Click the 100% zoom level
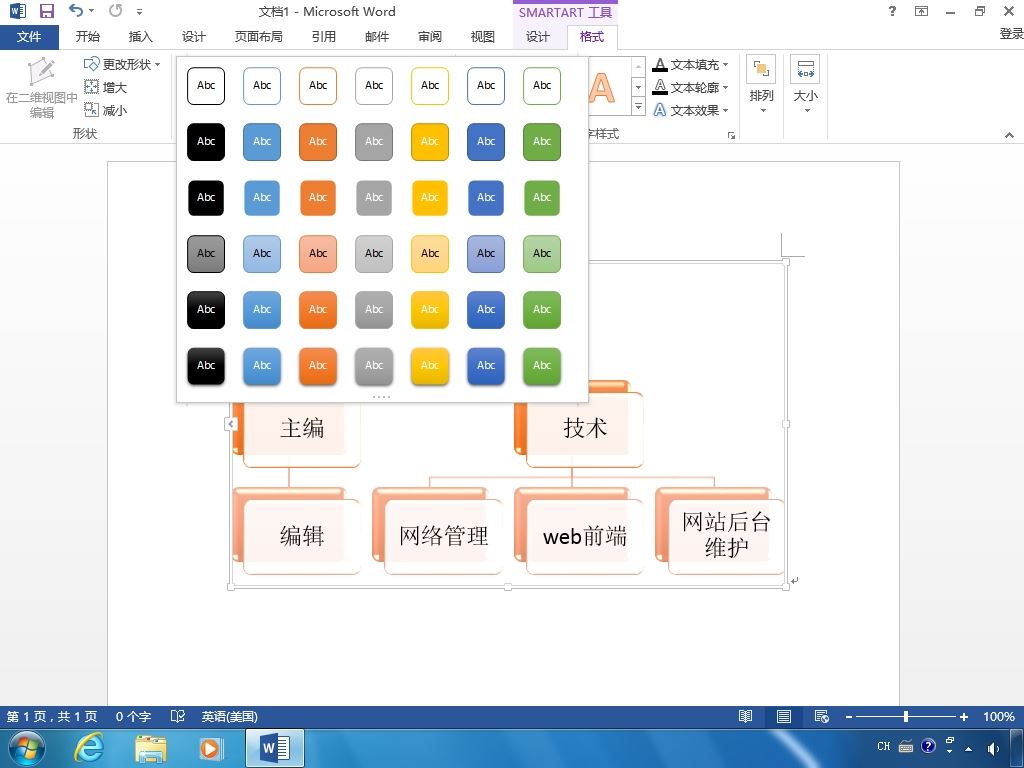The image size is (1024, 768). tap(999, 716)
